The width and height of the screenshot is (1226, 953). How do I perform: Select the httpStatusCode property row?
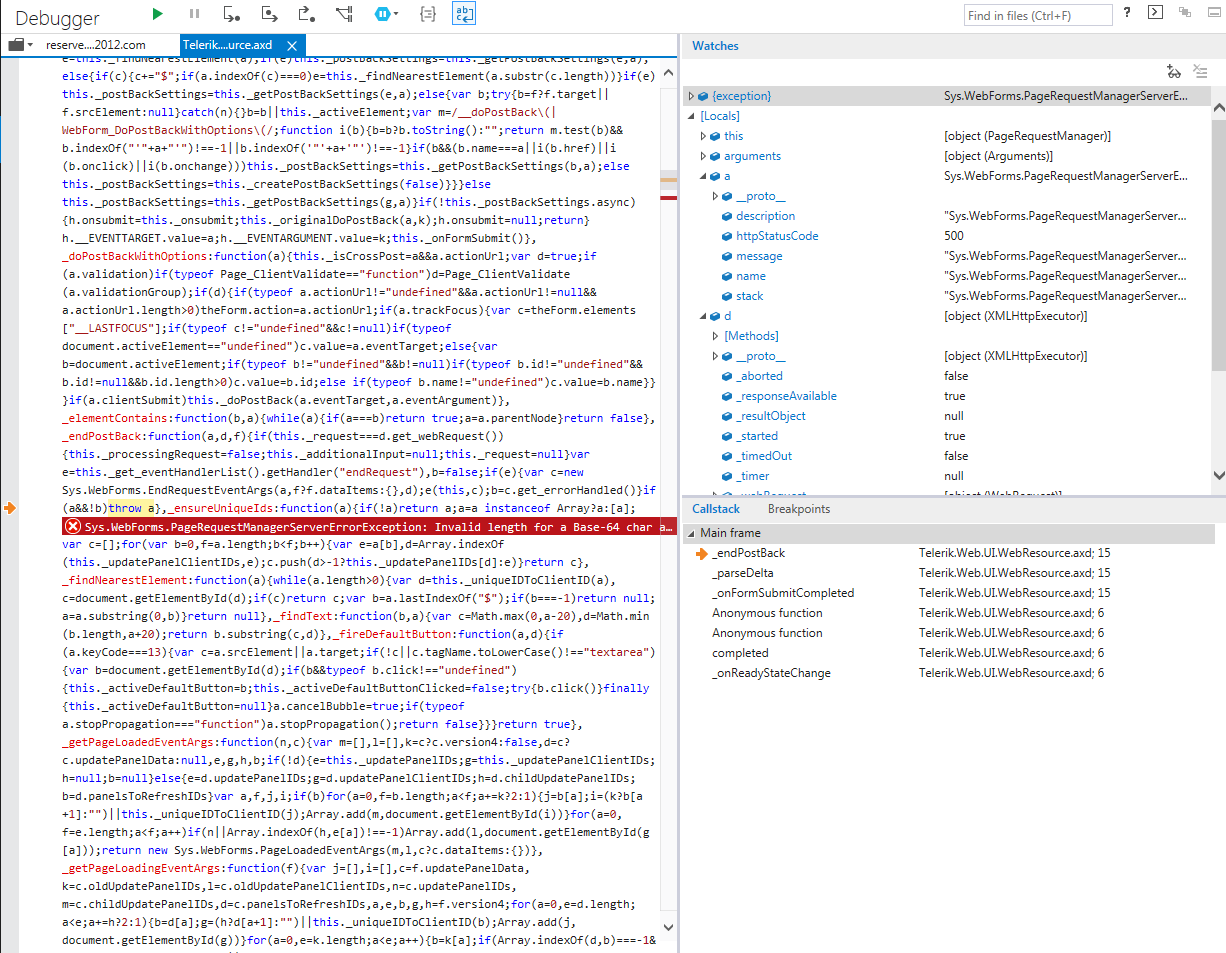pos(947,236)
